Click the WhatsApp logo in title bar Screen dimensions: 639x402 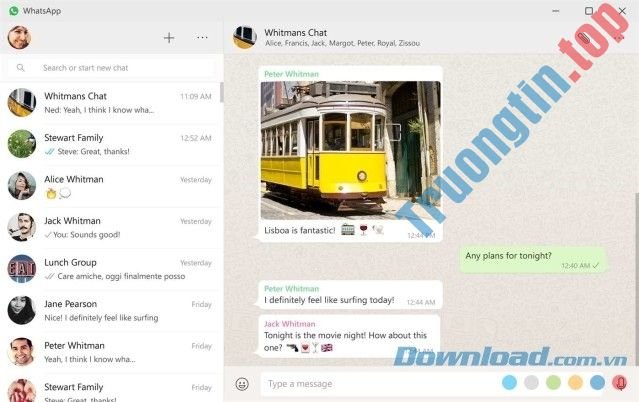13,11
